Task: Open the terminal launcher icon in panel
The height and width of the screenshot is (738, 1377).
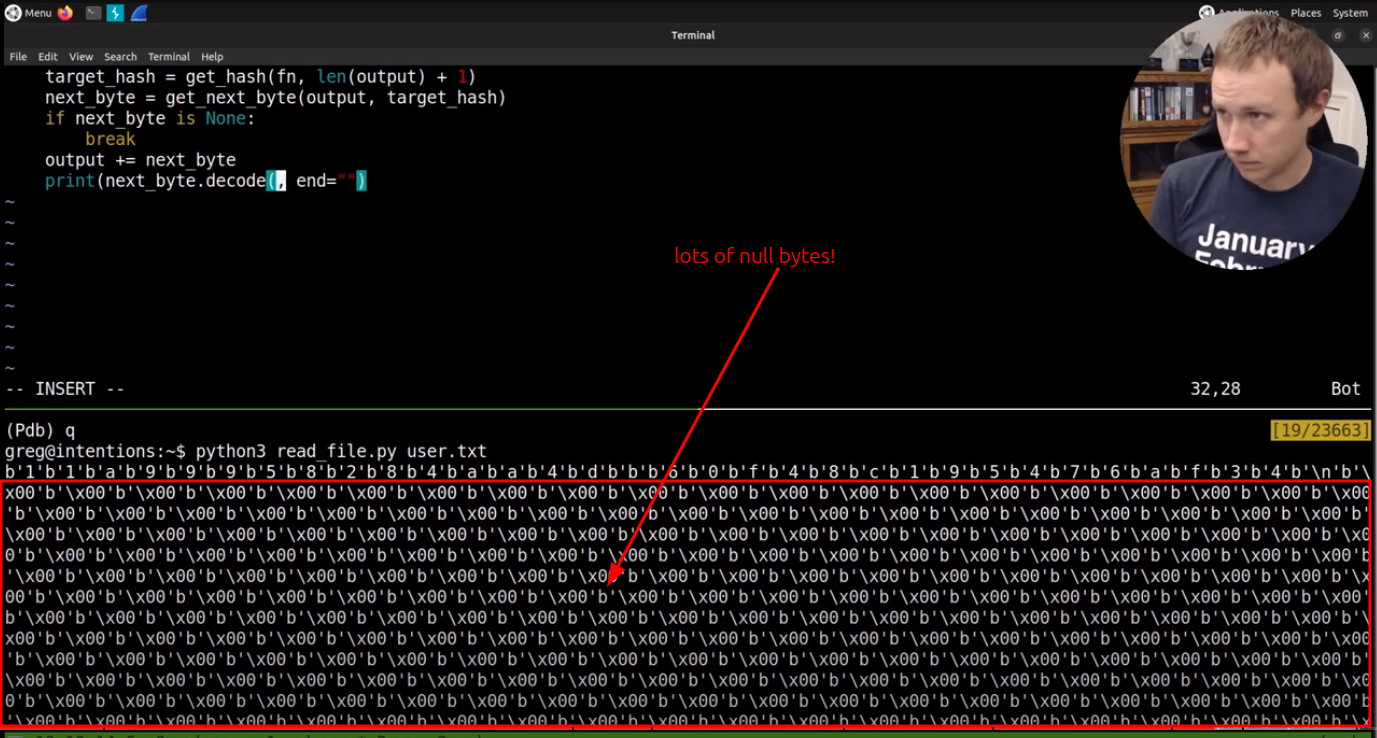Action: 93,13
